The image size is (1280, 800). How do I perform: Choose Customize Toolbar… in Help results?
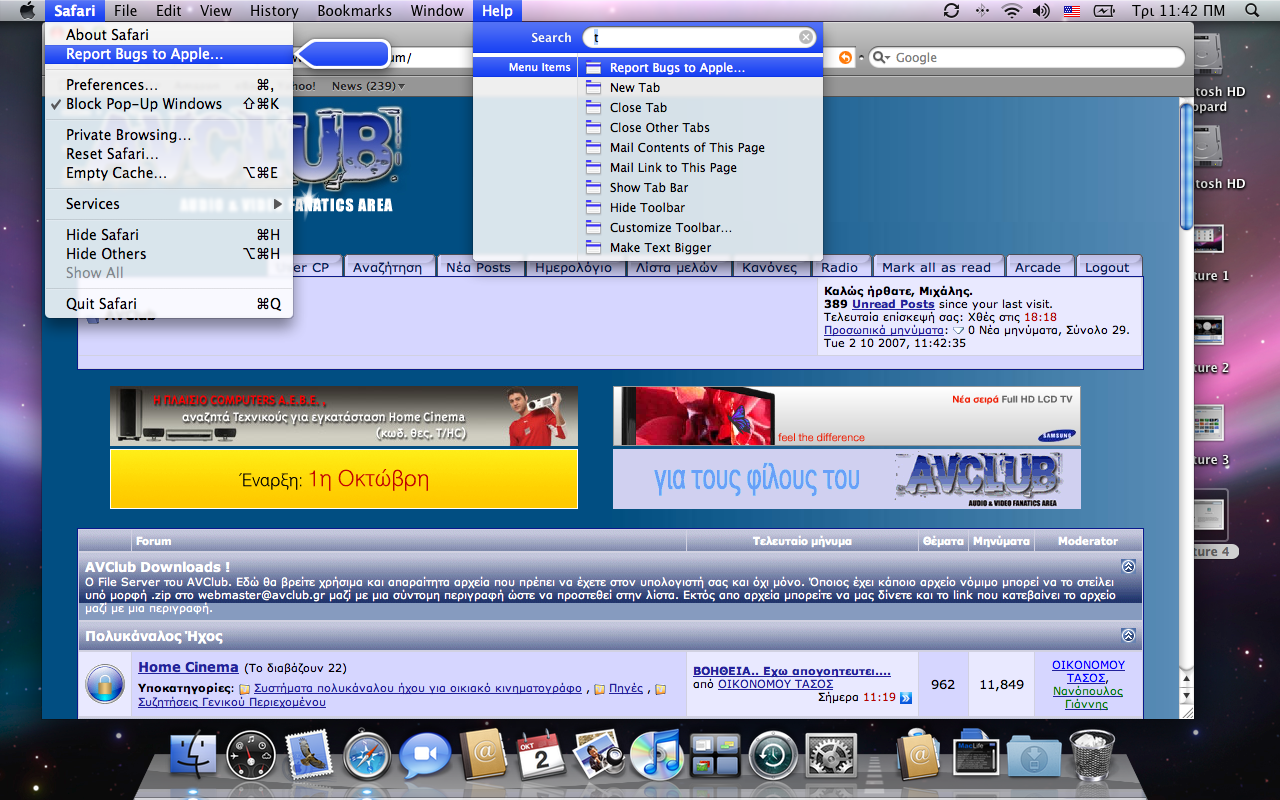point(700,227)
